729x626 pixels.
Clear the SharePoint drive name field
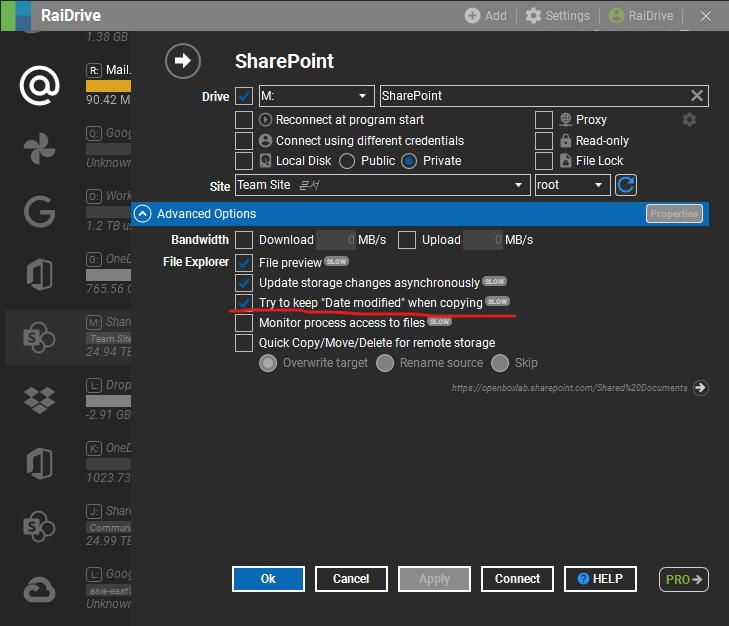[x=697, y=96]
